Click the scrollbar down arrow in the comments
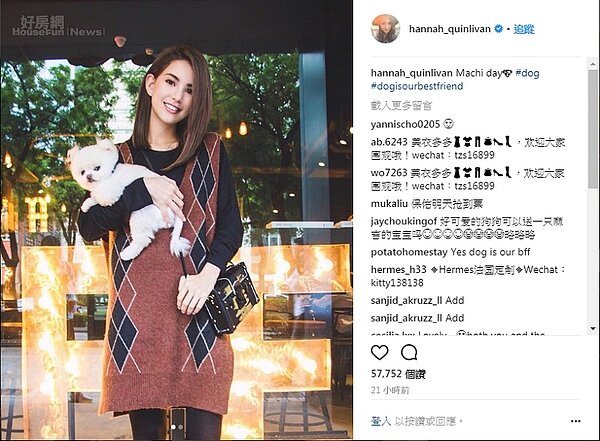600x441 pixels. pos(593,328)
